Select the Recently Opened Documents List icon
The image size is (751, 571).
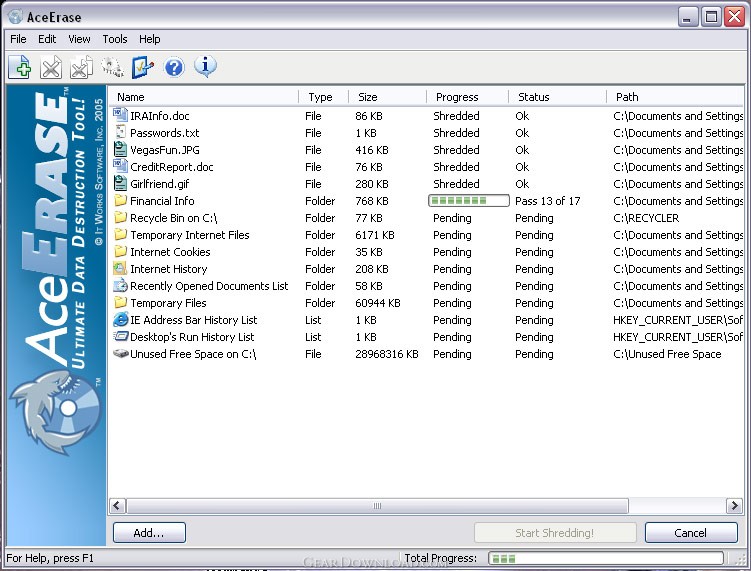click(x=120, y=286)
